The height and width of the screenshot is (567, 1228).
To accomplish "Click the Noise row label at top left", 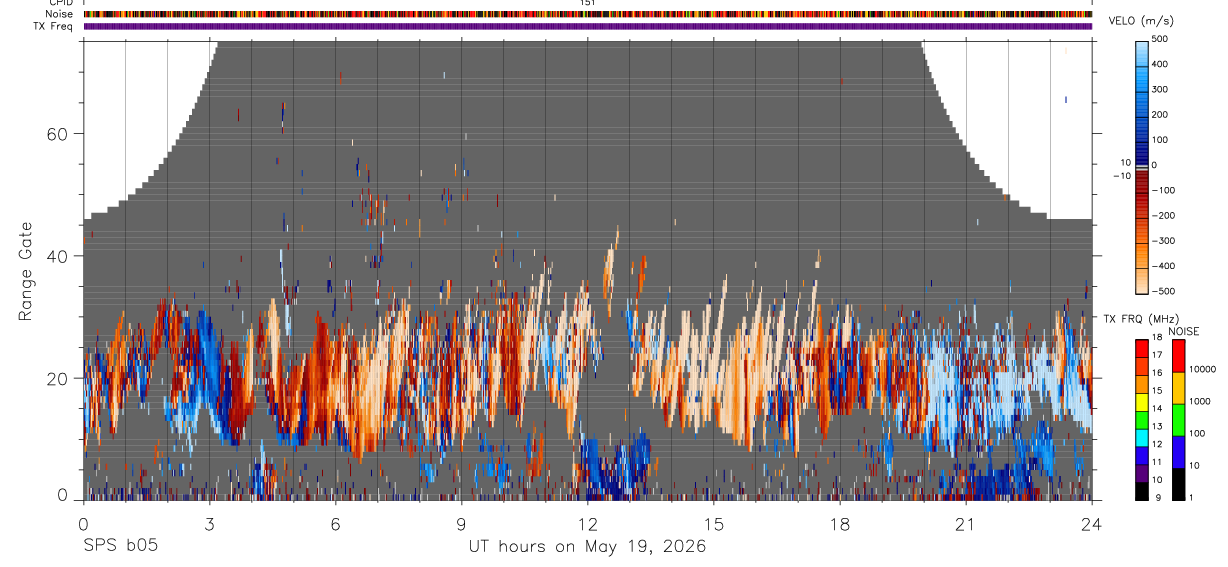I will click(x=61, y=14).
